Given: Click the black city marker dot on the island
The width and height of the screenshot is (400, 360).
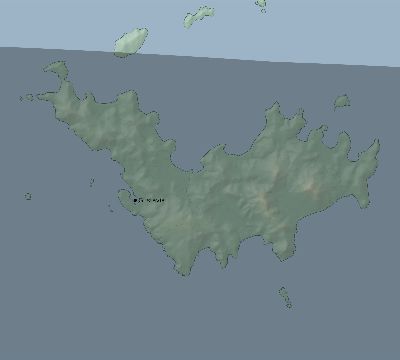Looking at the screenshot, I should click(135, 200).
